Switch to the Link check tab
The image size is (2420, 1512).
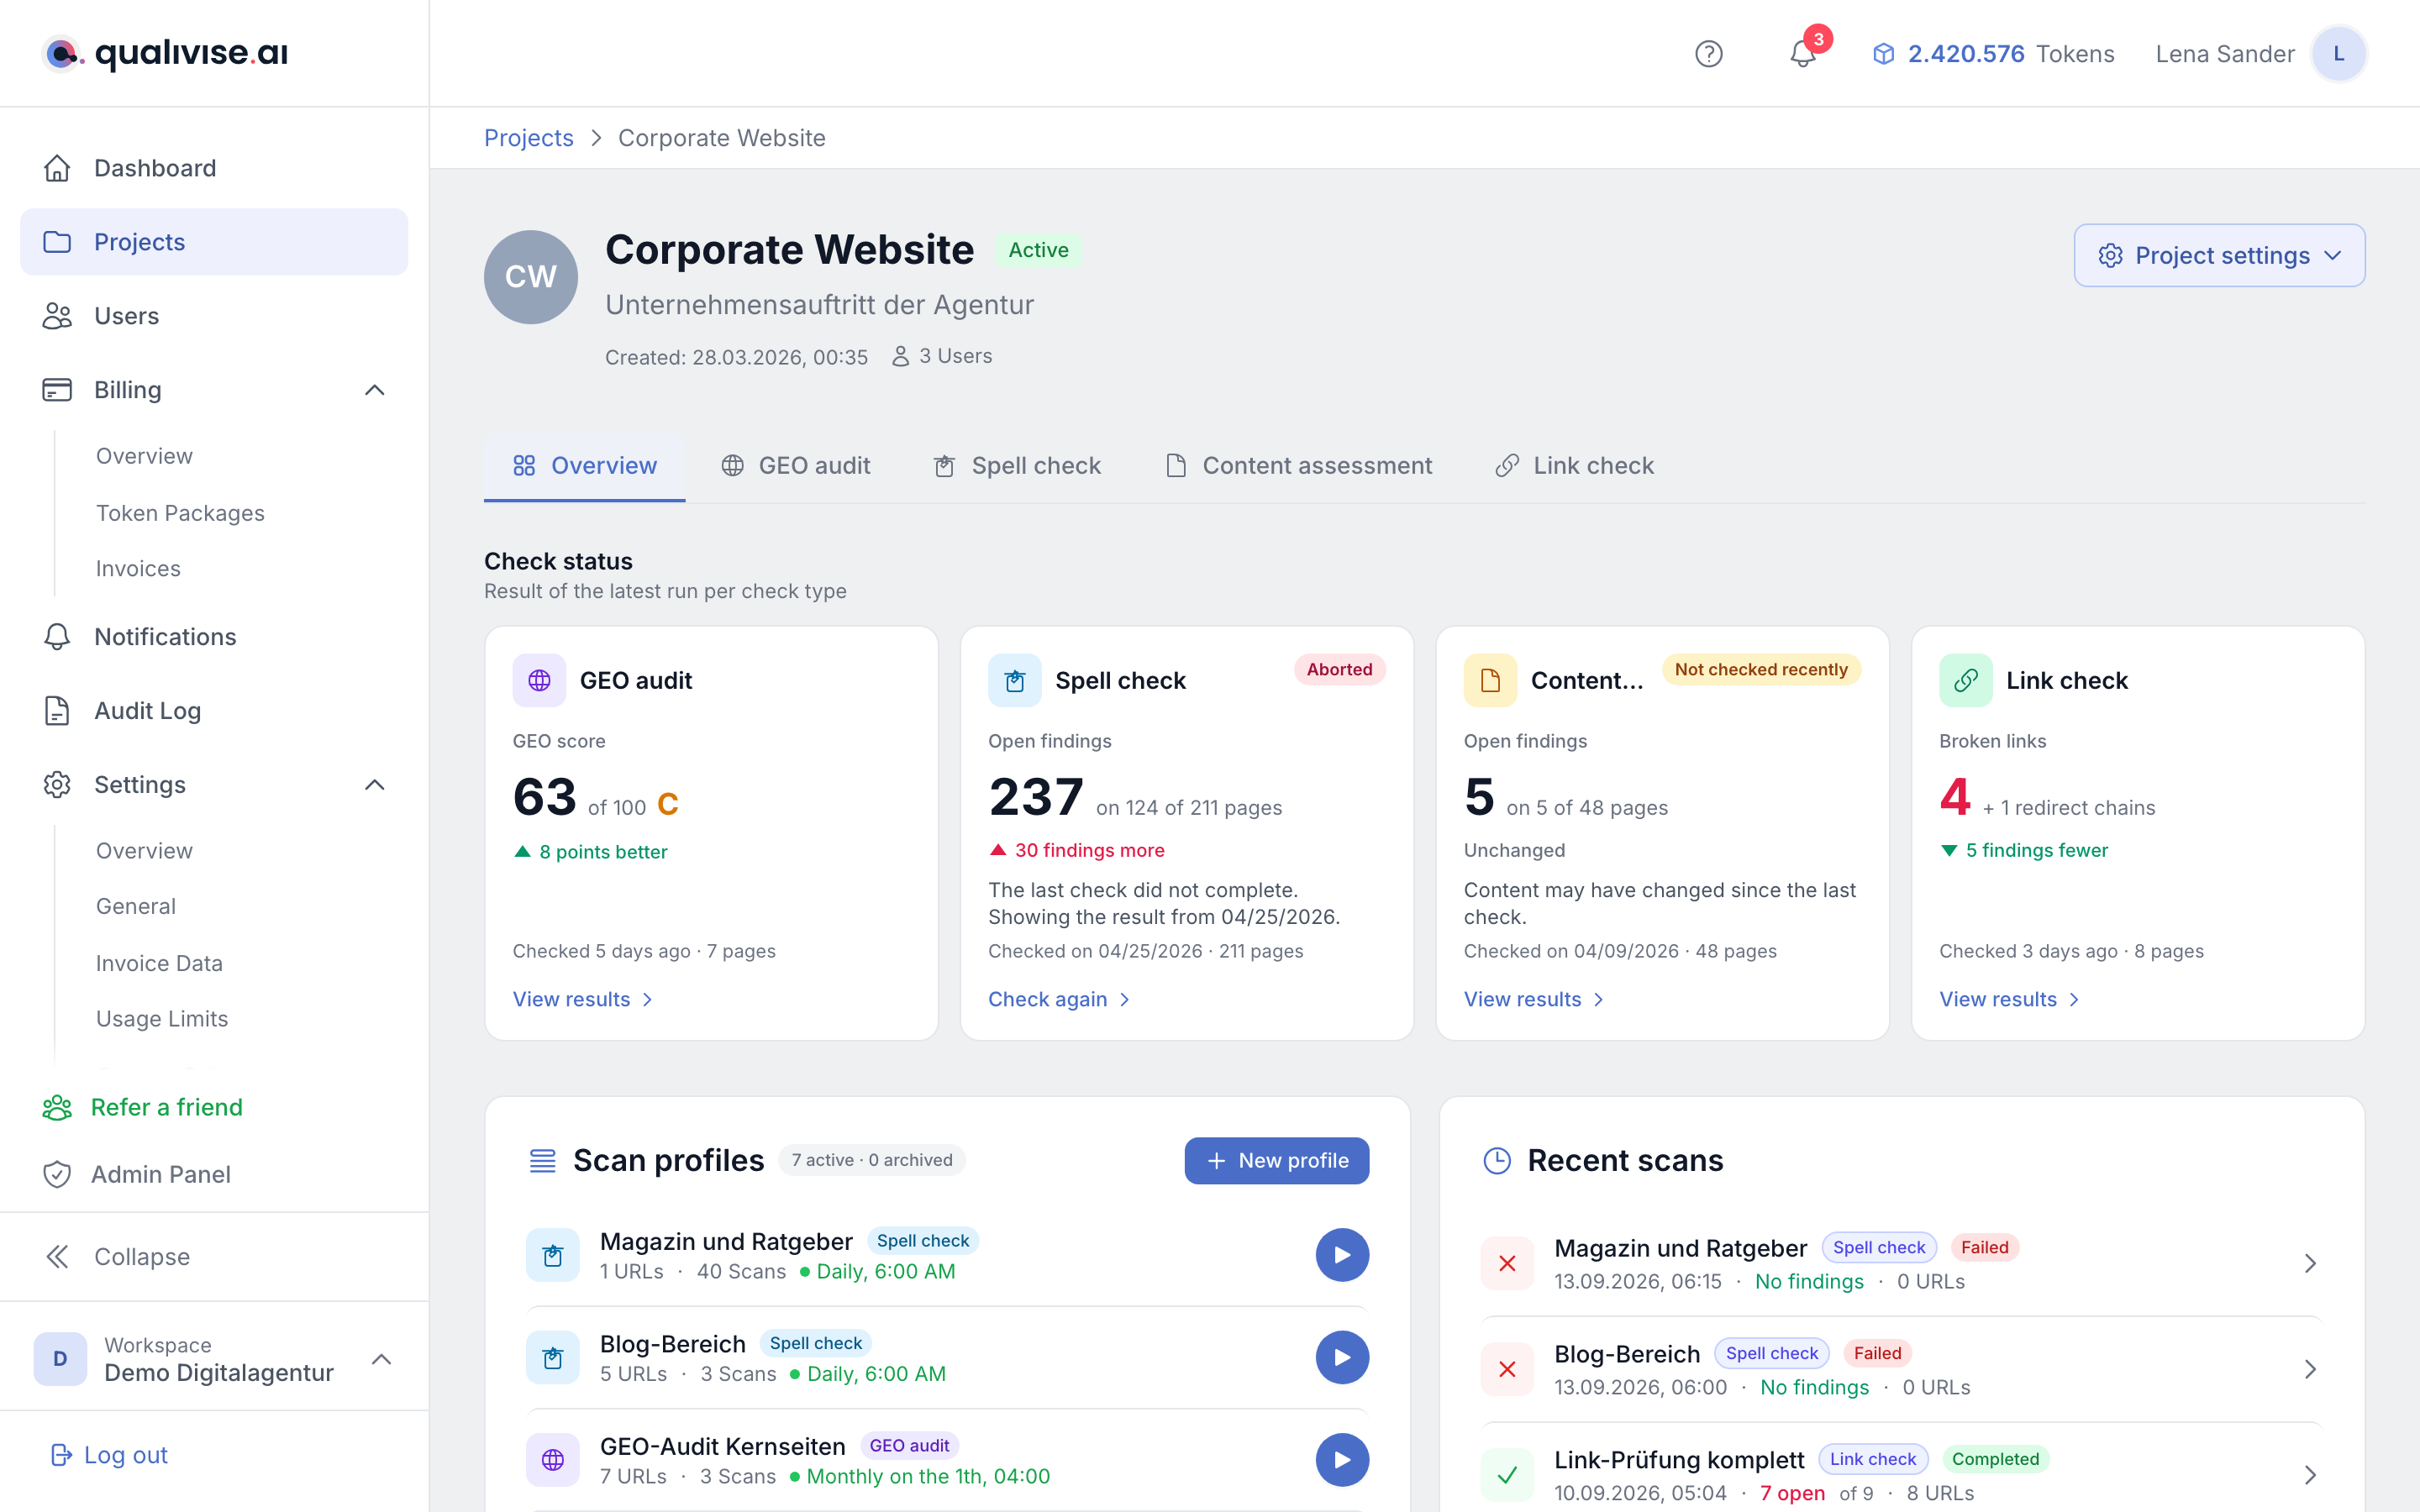coord(1575,466)
